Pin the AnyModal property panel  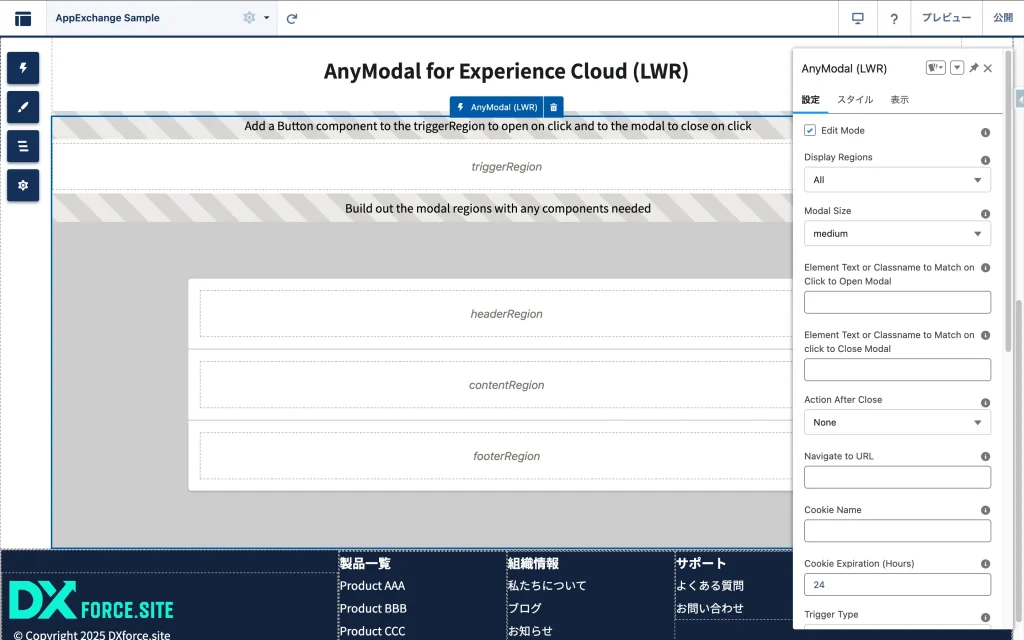(x=973, y=68)
